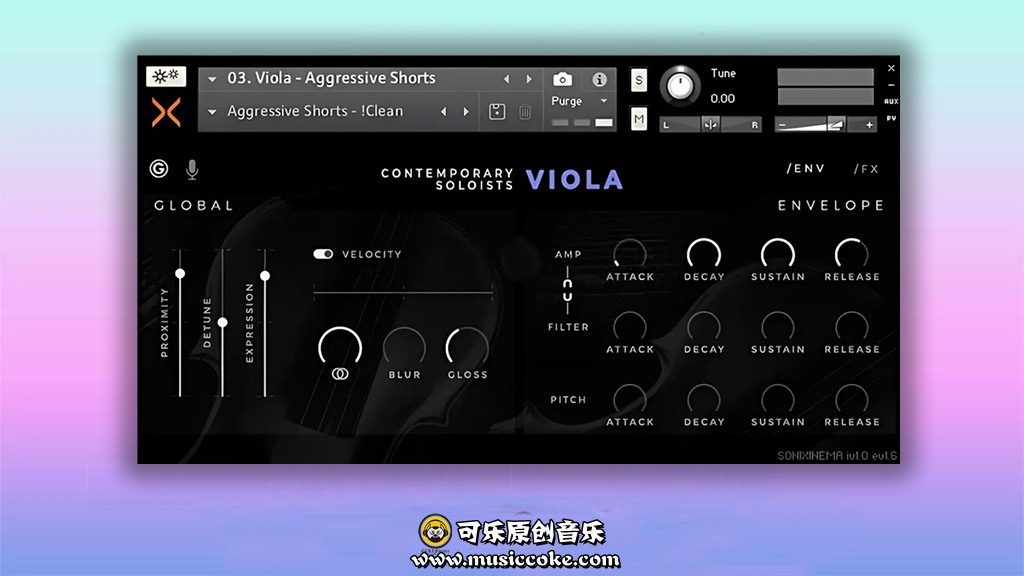Click the Tune value 0.00

pyautogui.click(x=723, y=99)
